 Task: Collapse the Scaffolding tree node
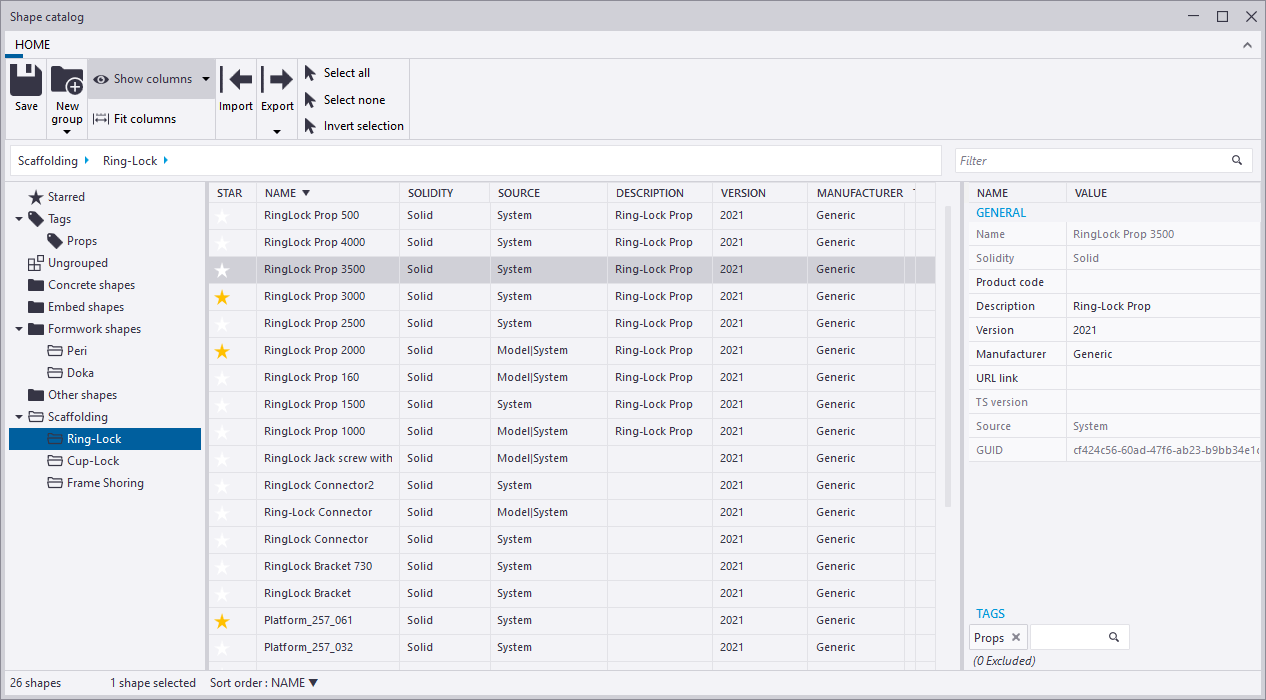point(19,417)
